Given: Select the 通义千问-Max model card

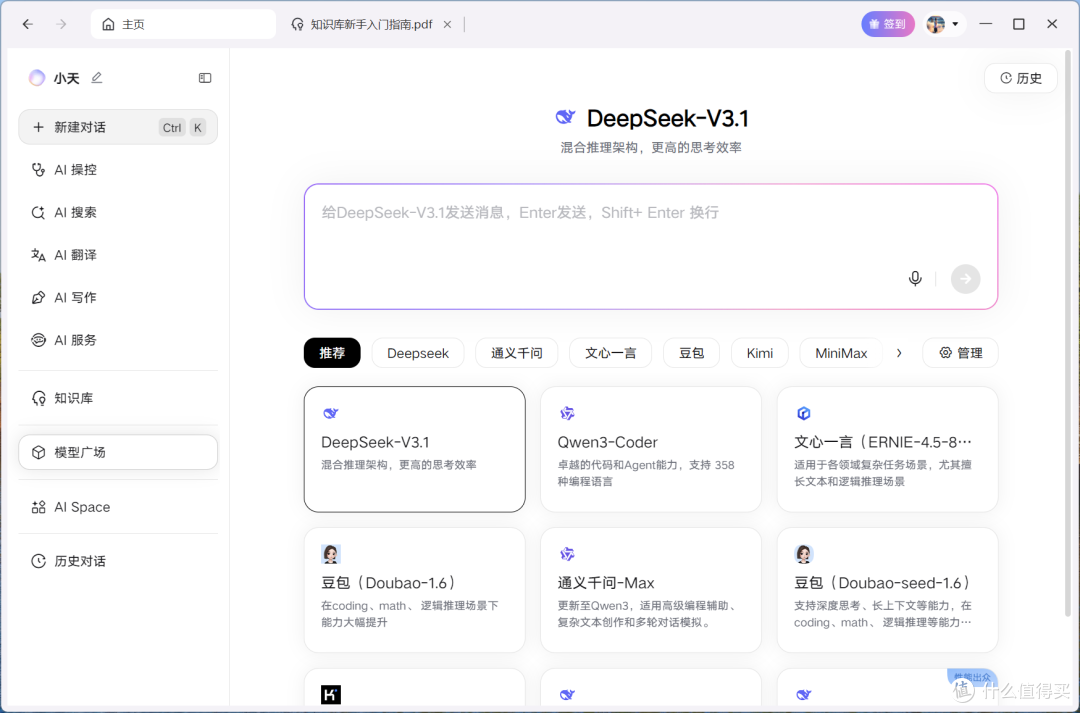Looking at the screenshot, I should (651, 590).
